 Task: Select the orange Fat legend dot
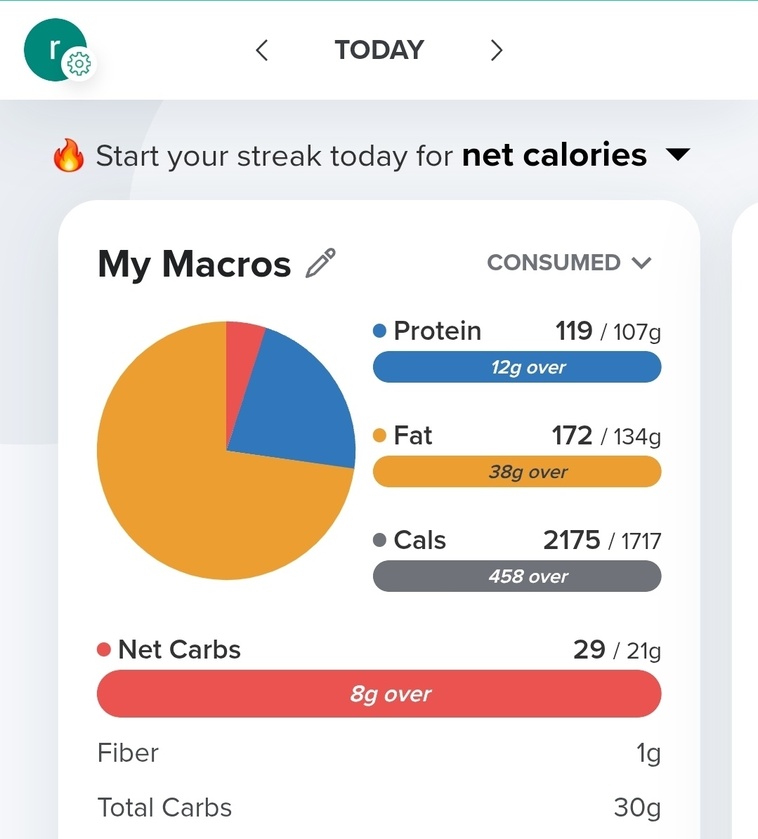point(379,435)
